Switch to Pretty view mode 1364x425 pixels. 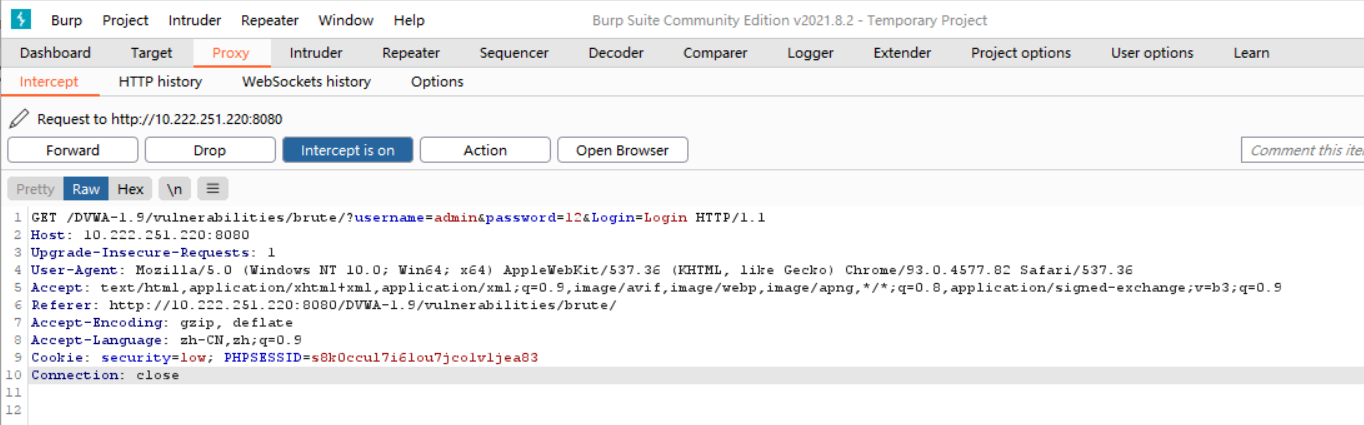point(35,189)
